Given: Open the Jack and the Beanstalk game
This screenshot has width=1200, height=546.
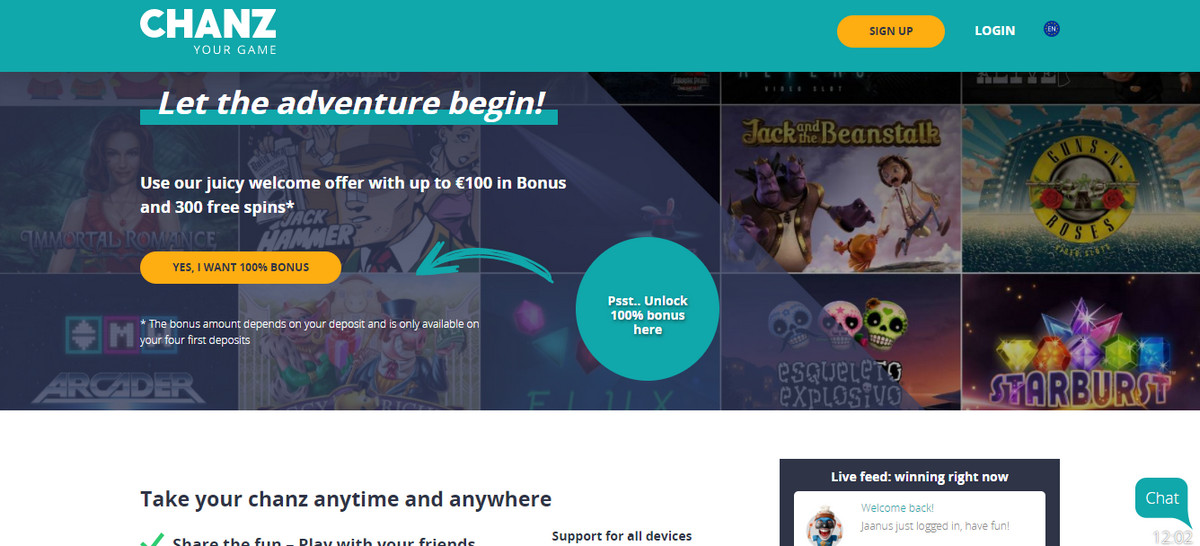Looking at the screenshot, I should pos(840,188).
